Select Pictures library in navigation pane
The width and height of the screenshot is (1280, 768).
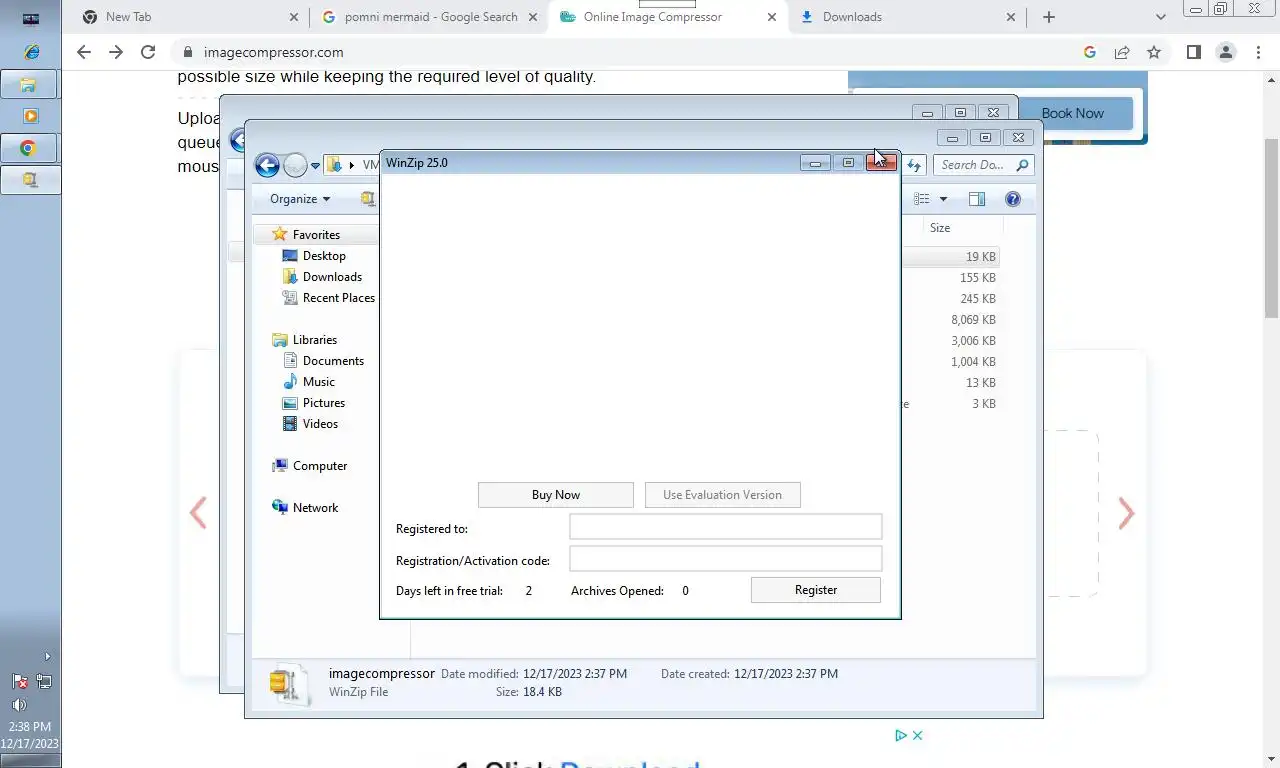coord(324,403)
